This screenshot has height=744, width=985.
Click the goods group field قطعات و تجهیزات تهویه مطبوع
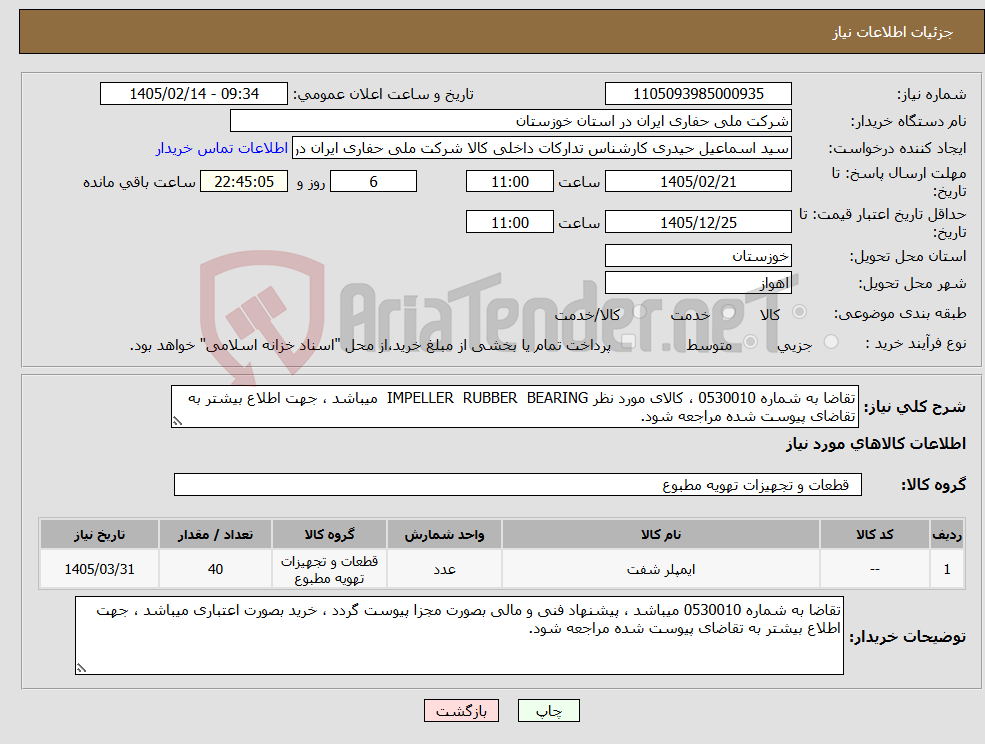click(x=518, y=484)
